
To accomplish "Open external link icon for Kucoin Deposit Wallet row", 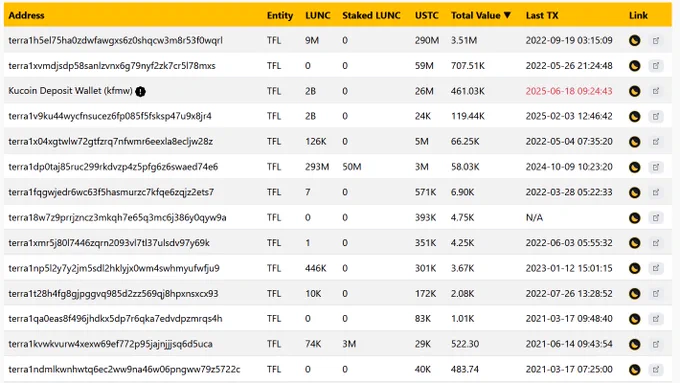I will (x=656, y=91).
